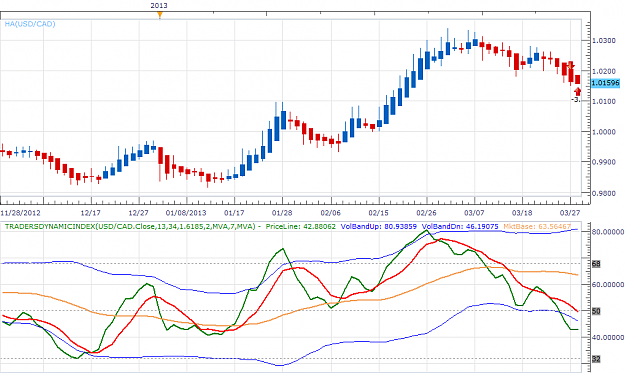Select the HA(USD/CAD) chart label
The image size is (625, 373).
coord(30,24)
